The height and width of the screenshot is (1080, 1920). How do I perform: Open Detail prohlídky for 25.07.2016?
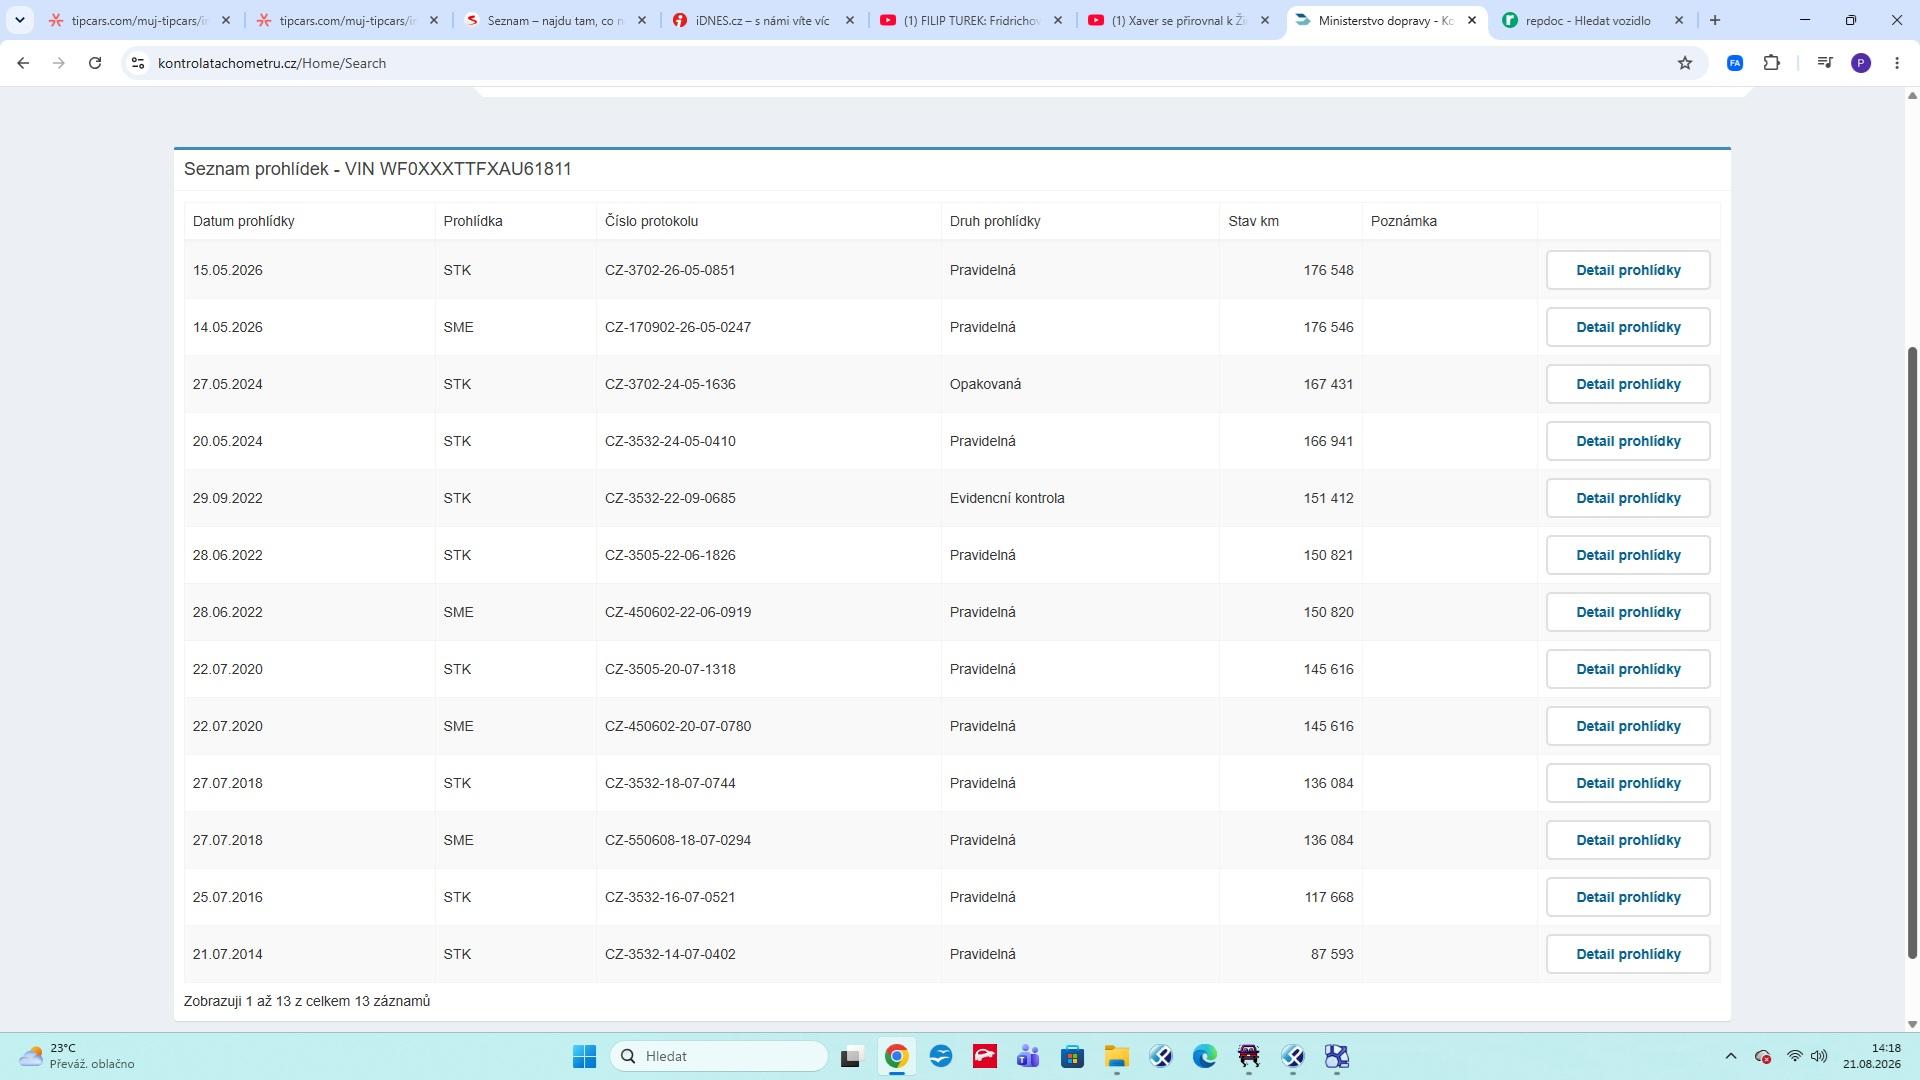tap(1628, 897)
